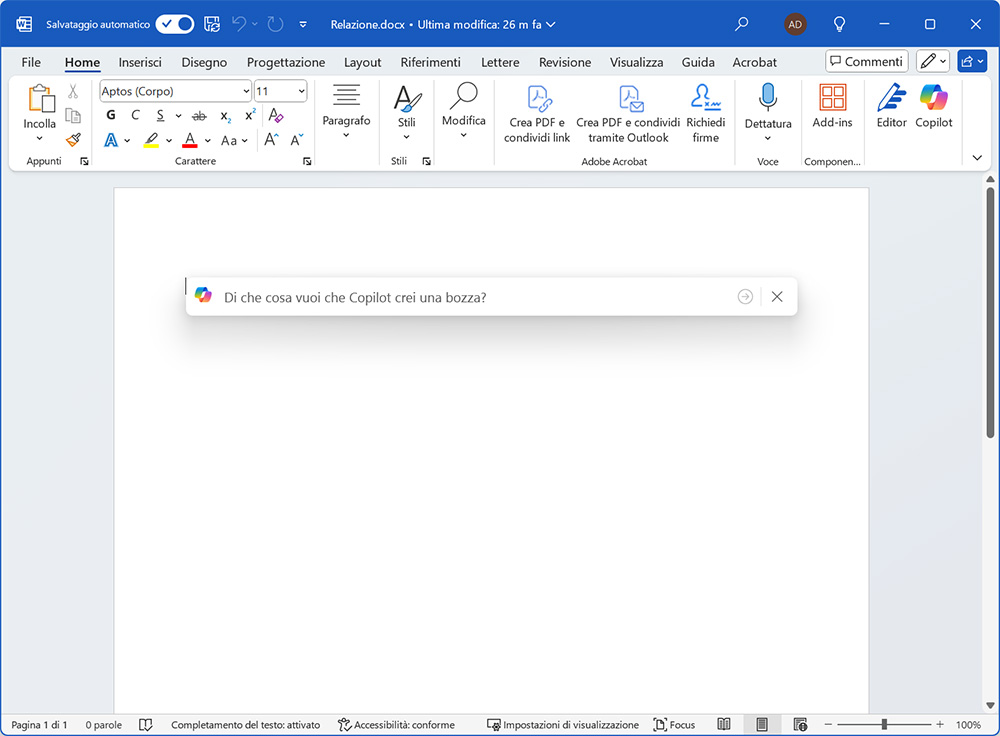The image size is (1000, 736).
Task: Clear all formatting with eraser icon
Action: point(276,116)
